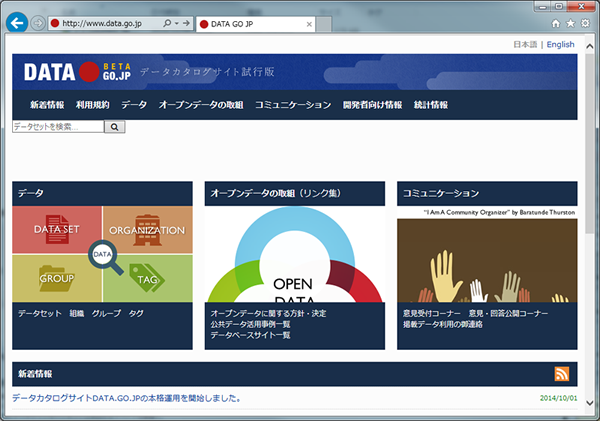The height and width of the screenshot is (421, 600).
Task: Open 開発者向け情報 menu item
Action: (372, 105)
